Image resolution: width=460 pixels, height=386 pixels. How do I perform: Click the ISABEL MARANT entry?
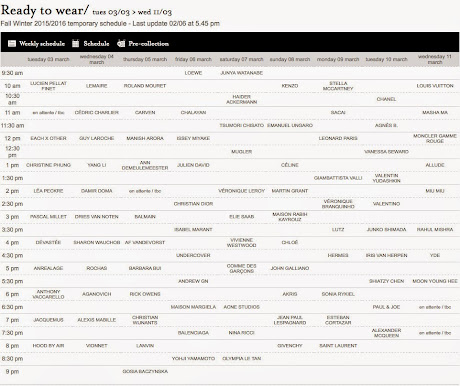[193, 229]
